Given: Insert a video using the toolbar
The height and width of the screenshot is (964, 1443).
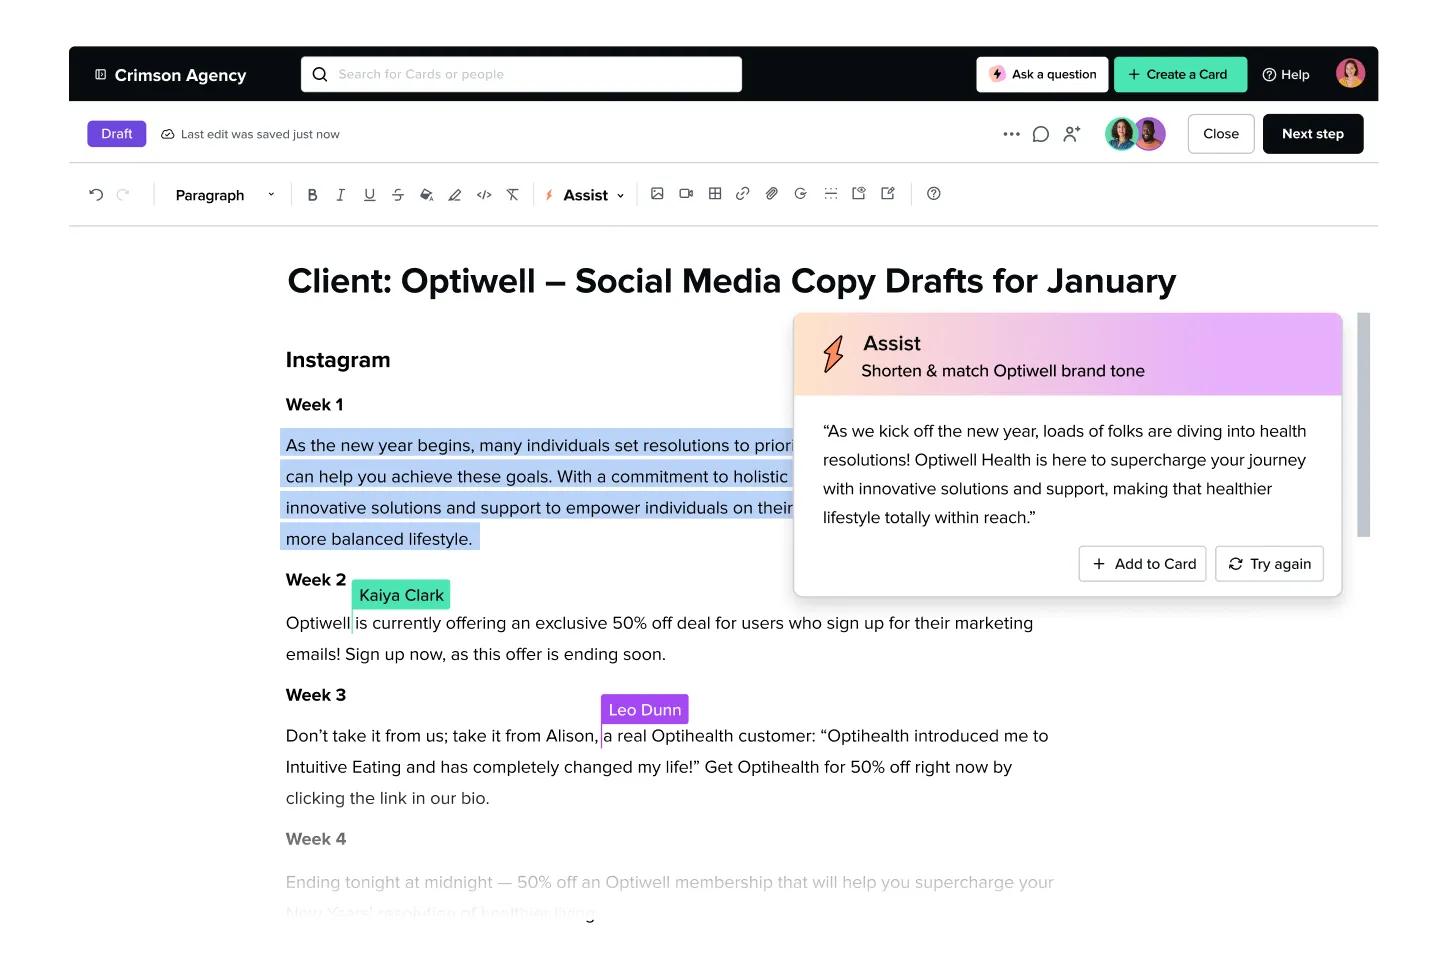Looking at the screenshot, I should (686, 193).
